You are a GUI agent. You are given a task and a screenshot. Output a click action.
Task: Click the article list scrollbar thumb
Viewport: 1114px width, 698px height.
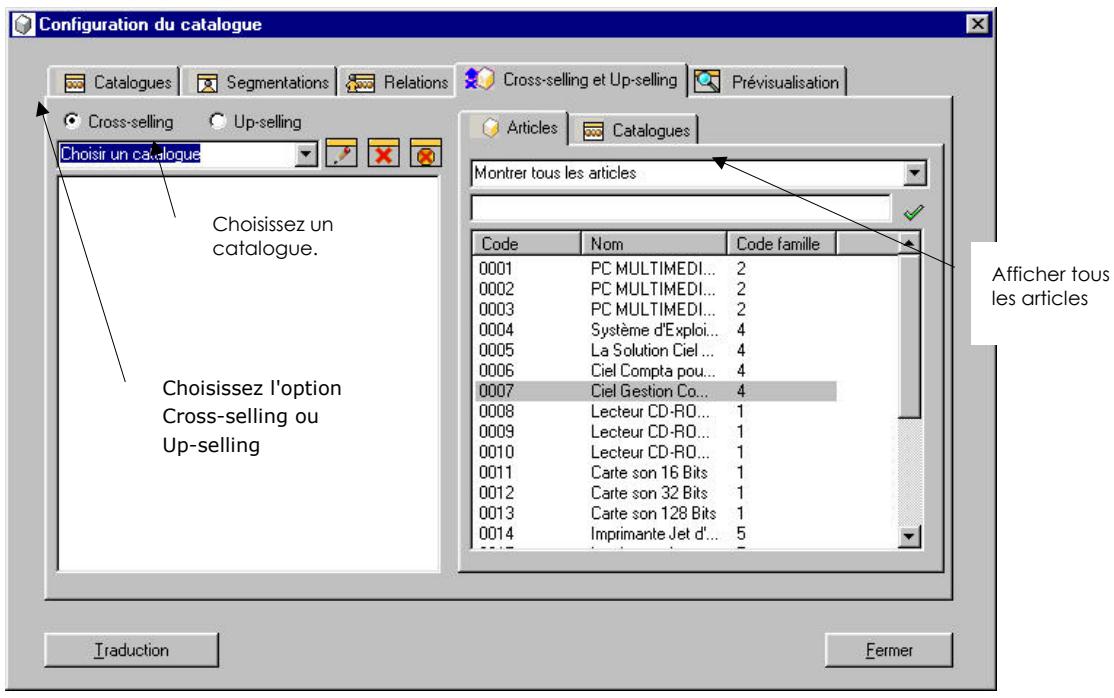click(909, 336)
